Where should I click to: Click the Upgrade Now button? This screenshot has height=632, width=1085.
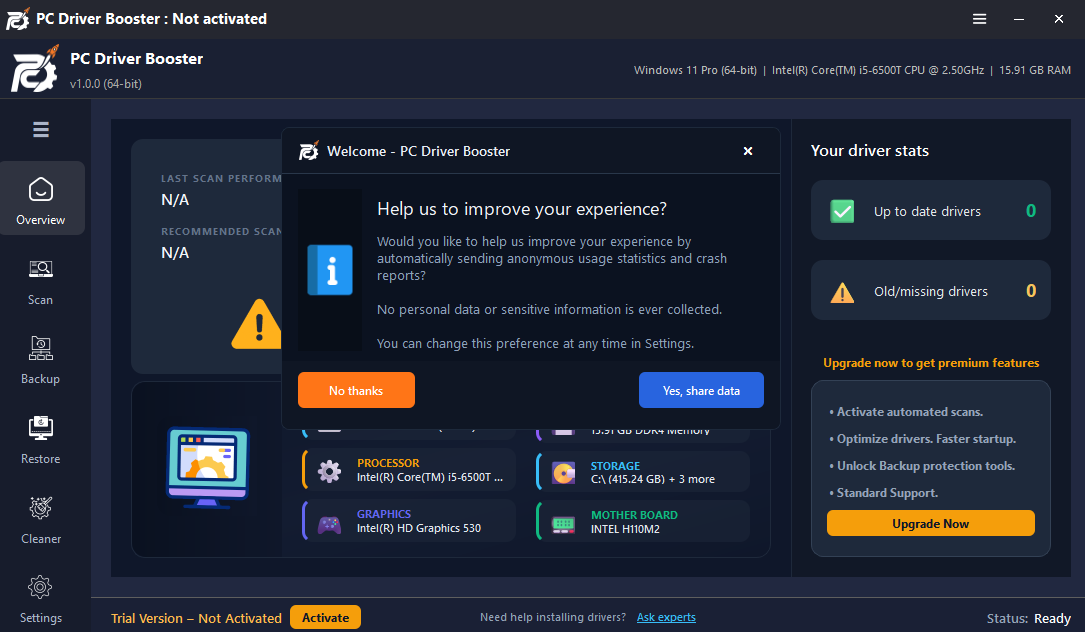point(931,523)
